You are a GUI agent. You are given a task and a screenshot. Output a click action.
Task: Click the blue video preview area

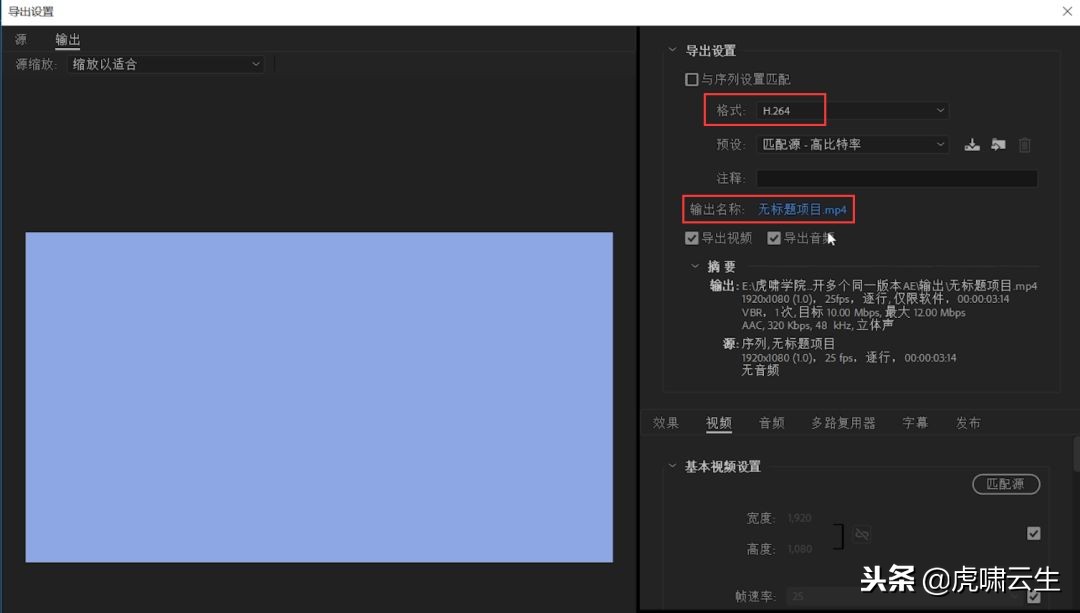point(318,396)
